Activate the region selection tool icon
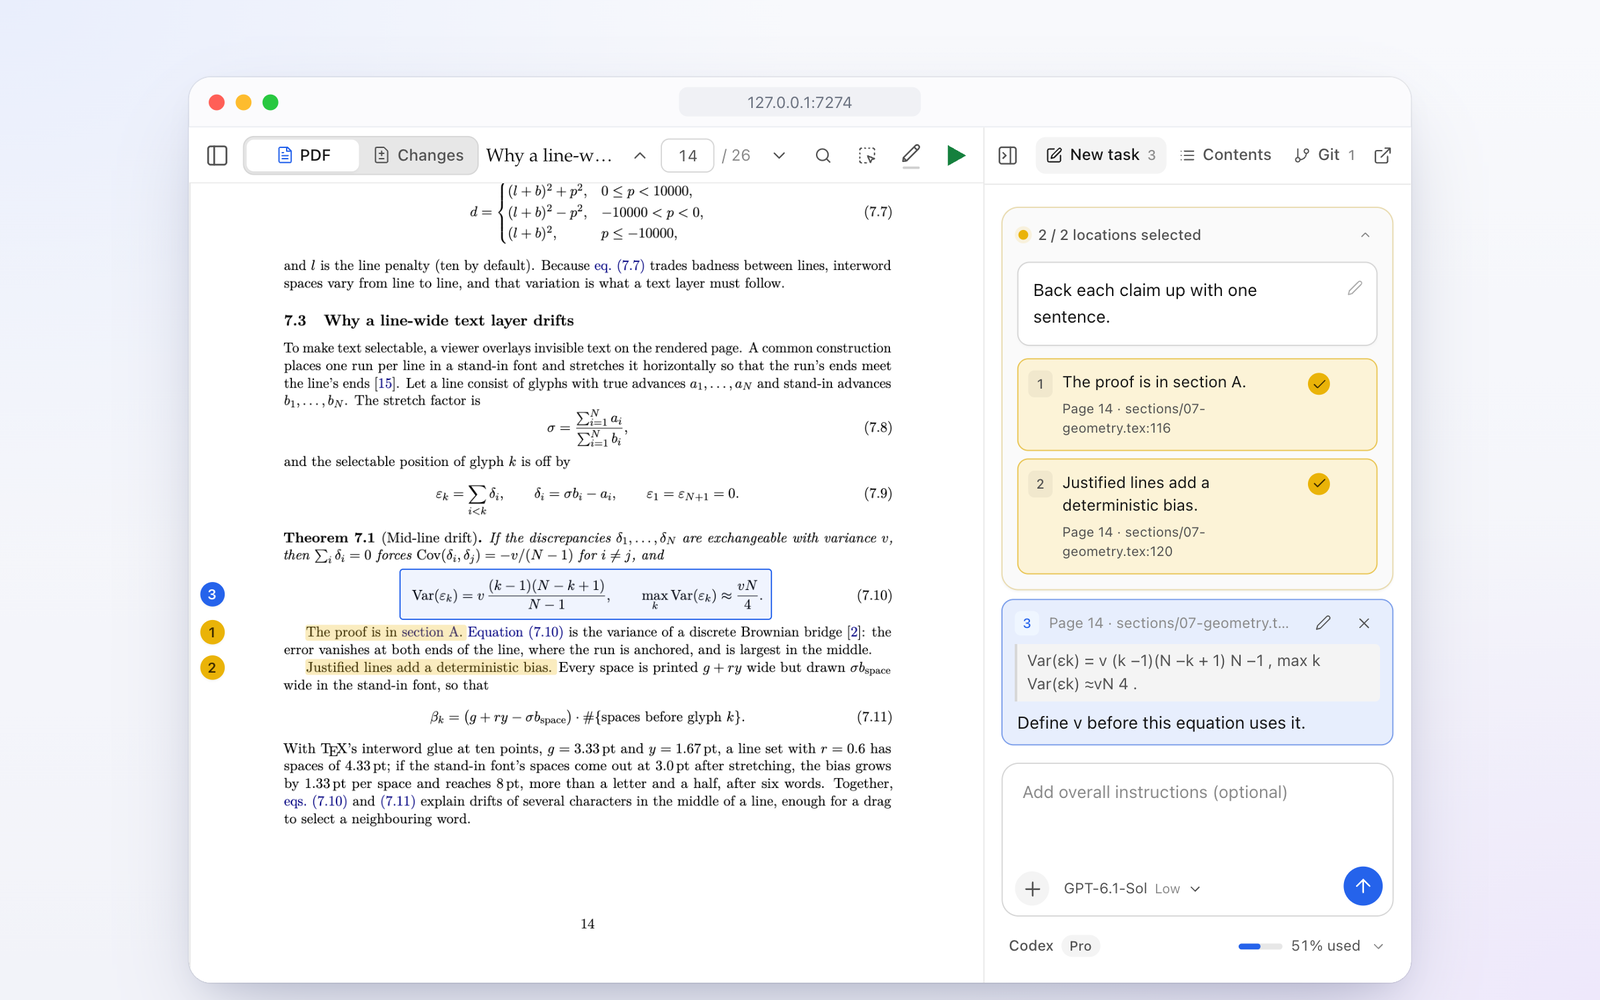Screen dimensions: 1600x1000 (x=867, y=155)
